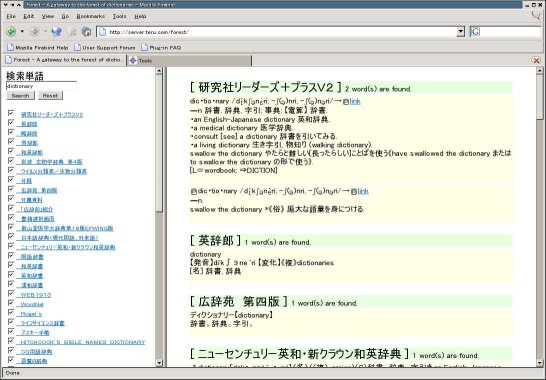Open User Support Forum bookmark

tap(105, 47)
